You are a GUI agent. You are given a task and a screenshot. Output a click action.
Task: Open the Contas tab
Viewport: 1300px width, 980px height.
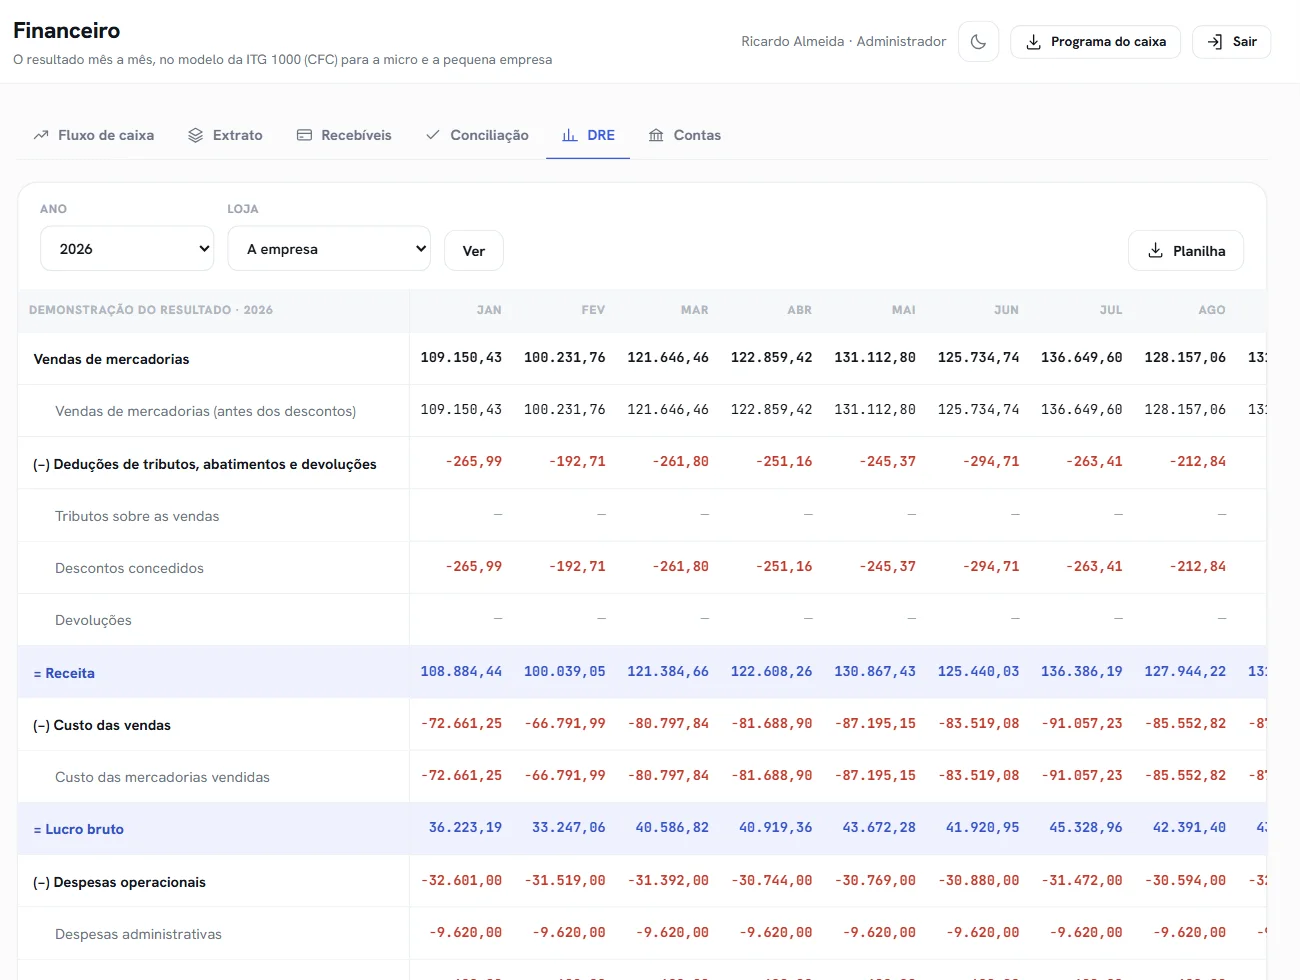point(685,135)
